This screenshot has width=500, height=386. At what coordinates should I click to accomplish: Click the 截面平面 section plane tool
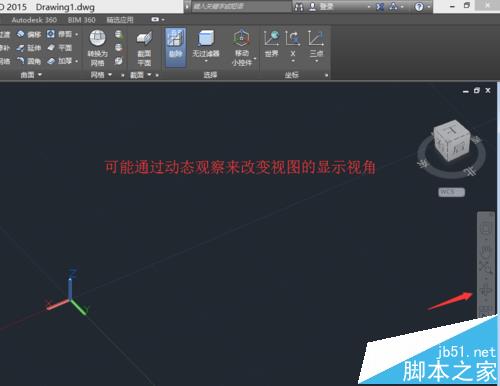[144, 48]
